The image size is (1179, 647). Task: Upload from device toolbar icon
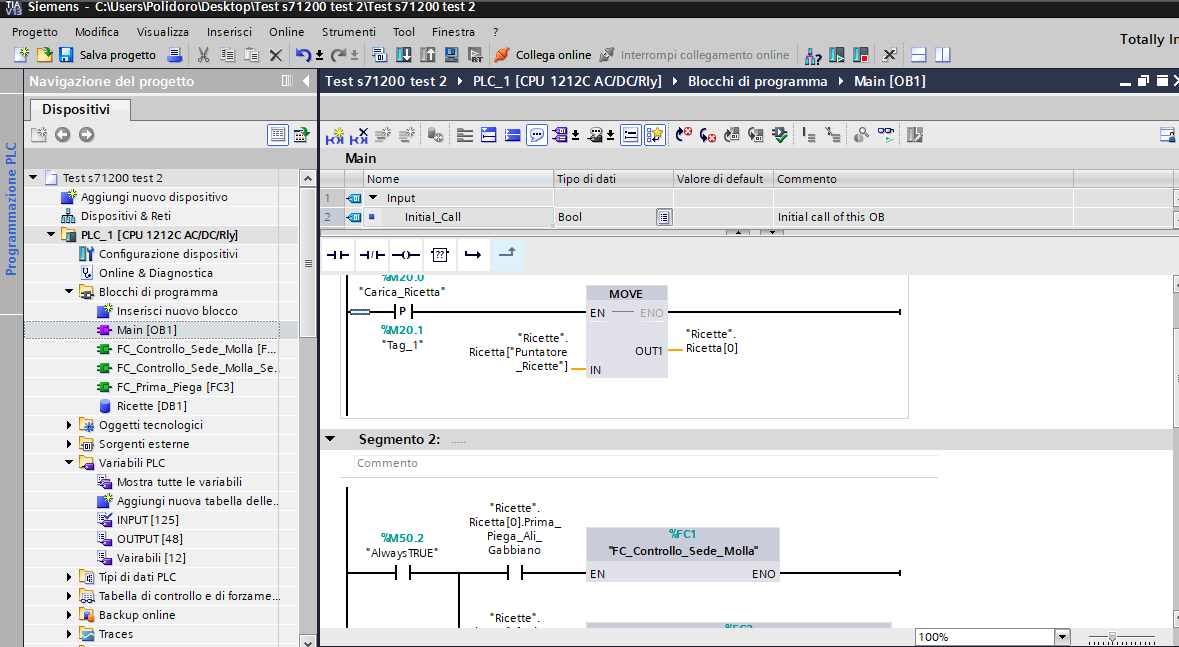point(428,54)
